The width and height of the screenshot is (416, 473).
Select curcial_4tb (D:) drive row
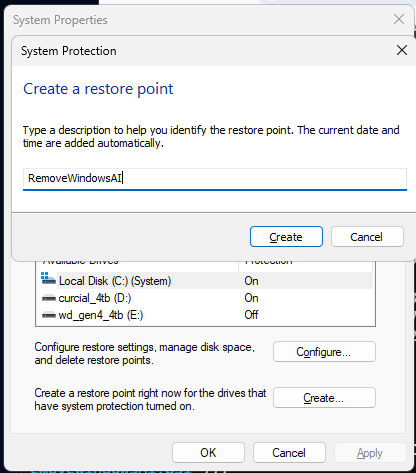pos(204,298)
